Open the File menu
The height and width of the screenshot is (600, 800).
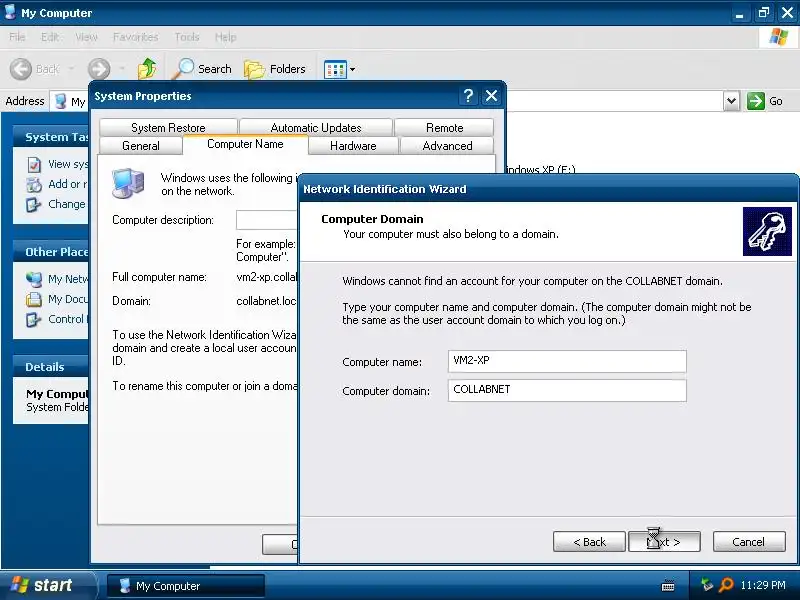coord(17,37)
